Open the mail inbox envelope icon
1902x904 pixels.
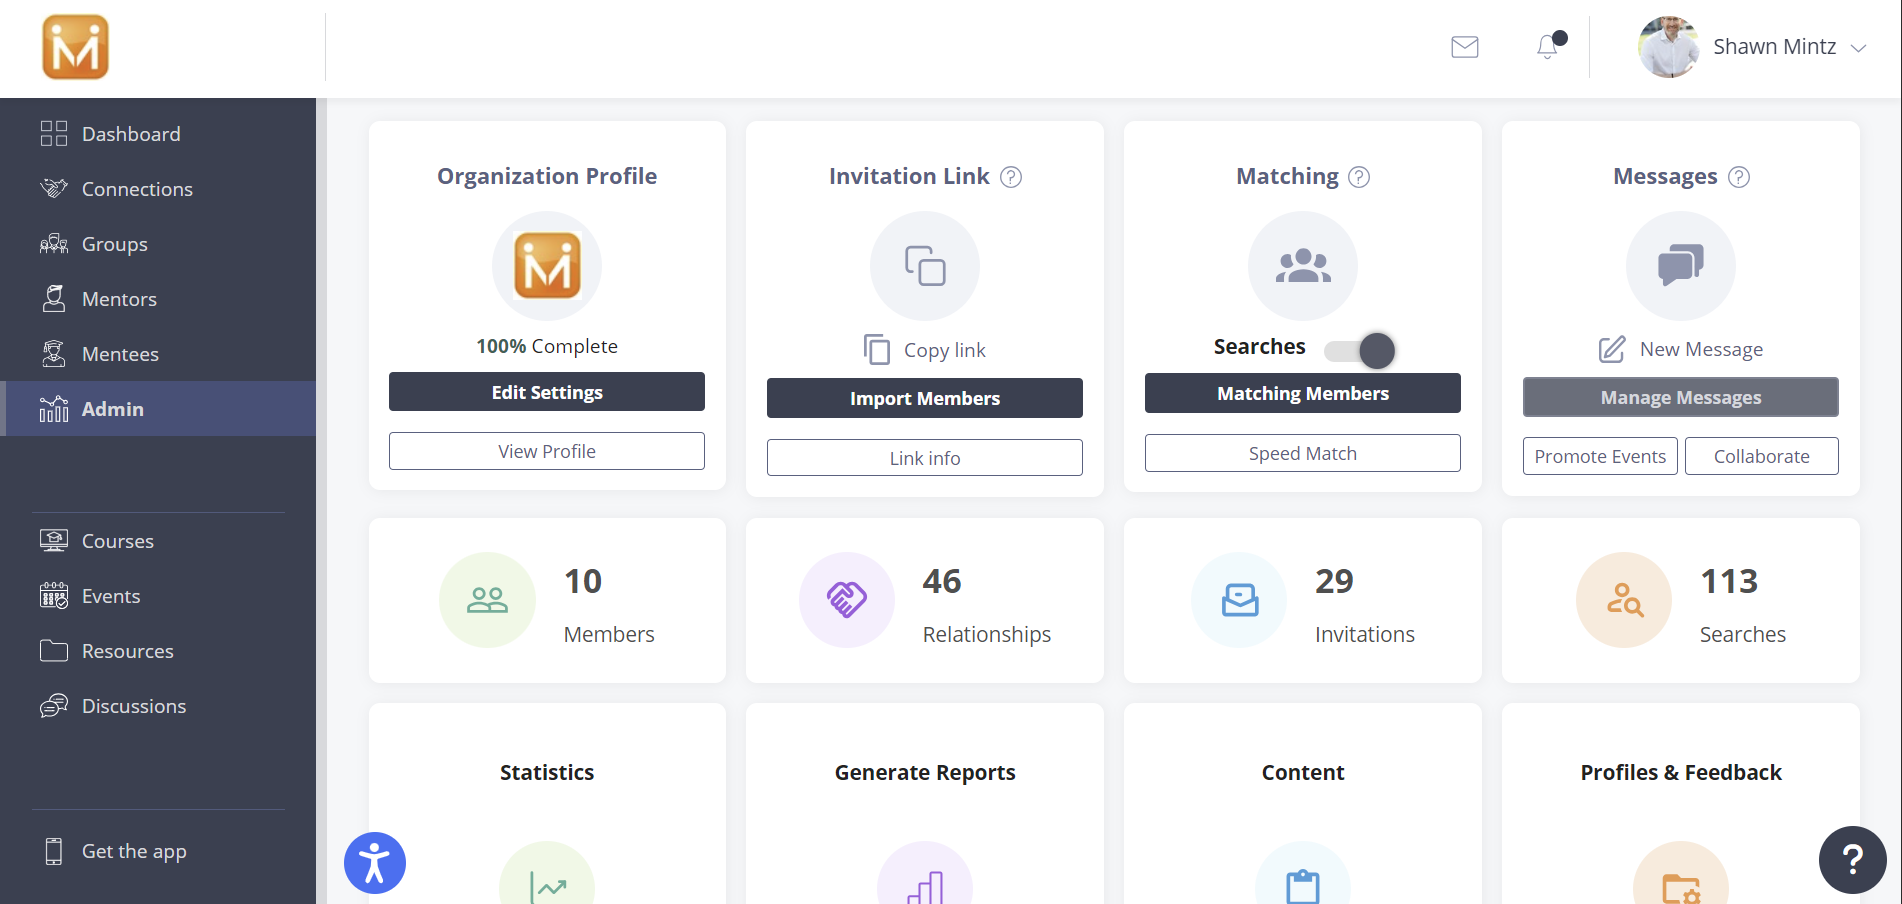click(x=1465, y=47)
